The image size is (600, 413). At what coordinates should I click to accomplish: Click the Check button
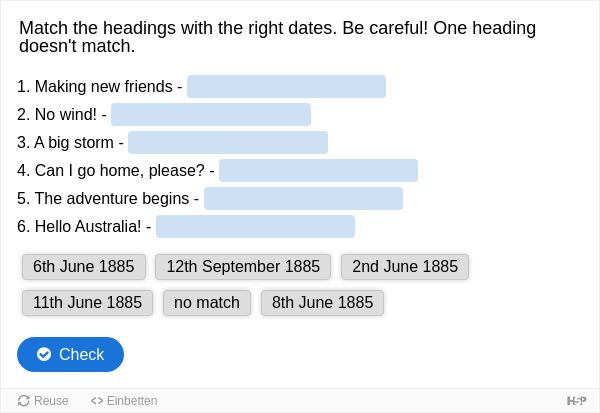tap(70, 354)
